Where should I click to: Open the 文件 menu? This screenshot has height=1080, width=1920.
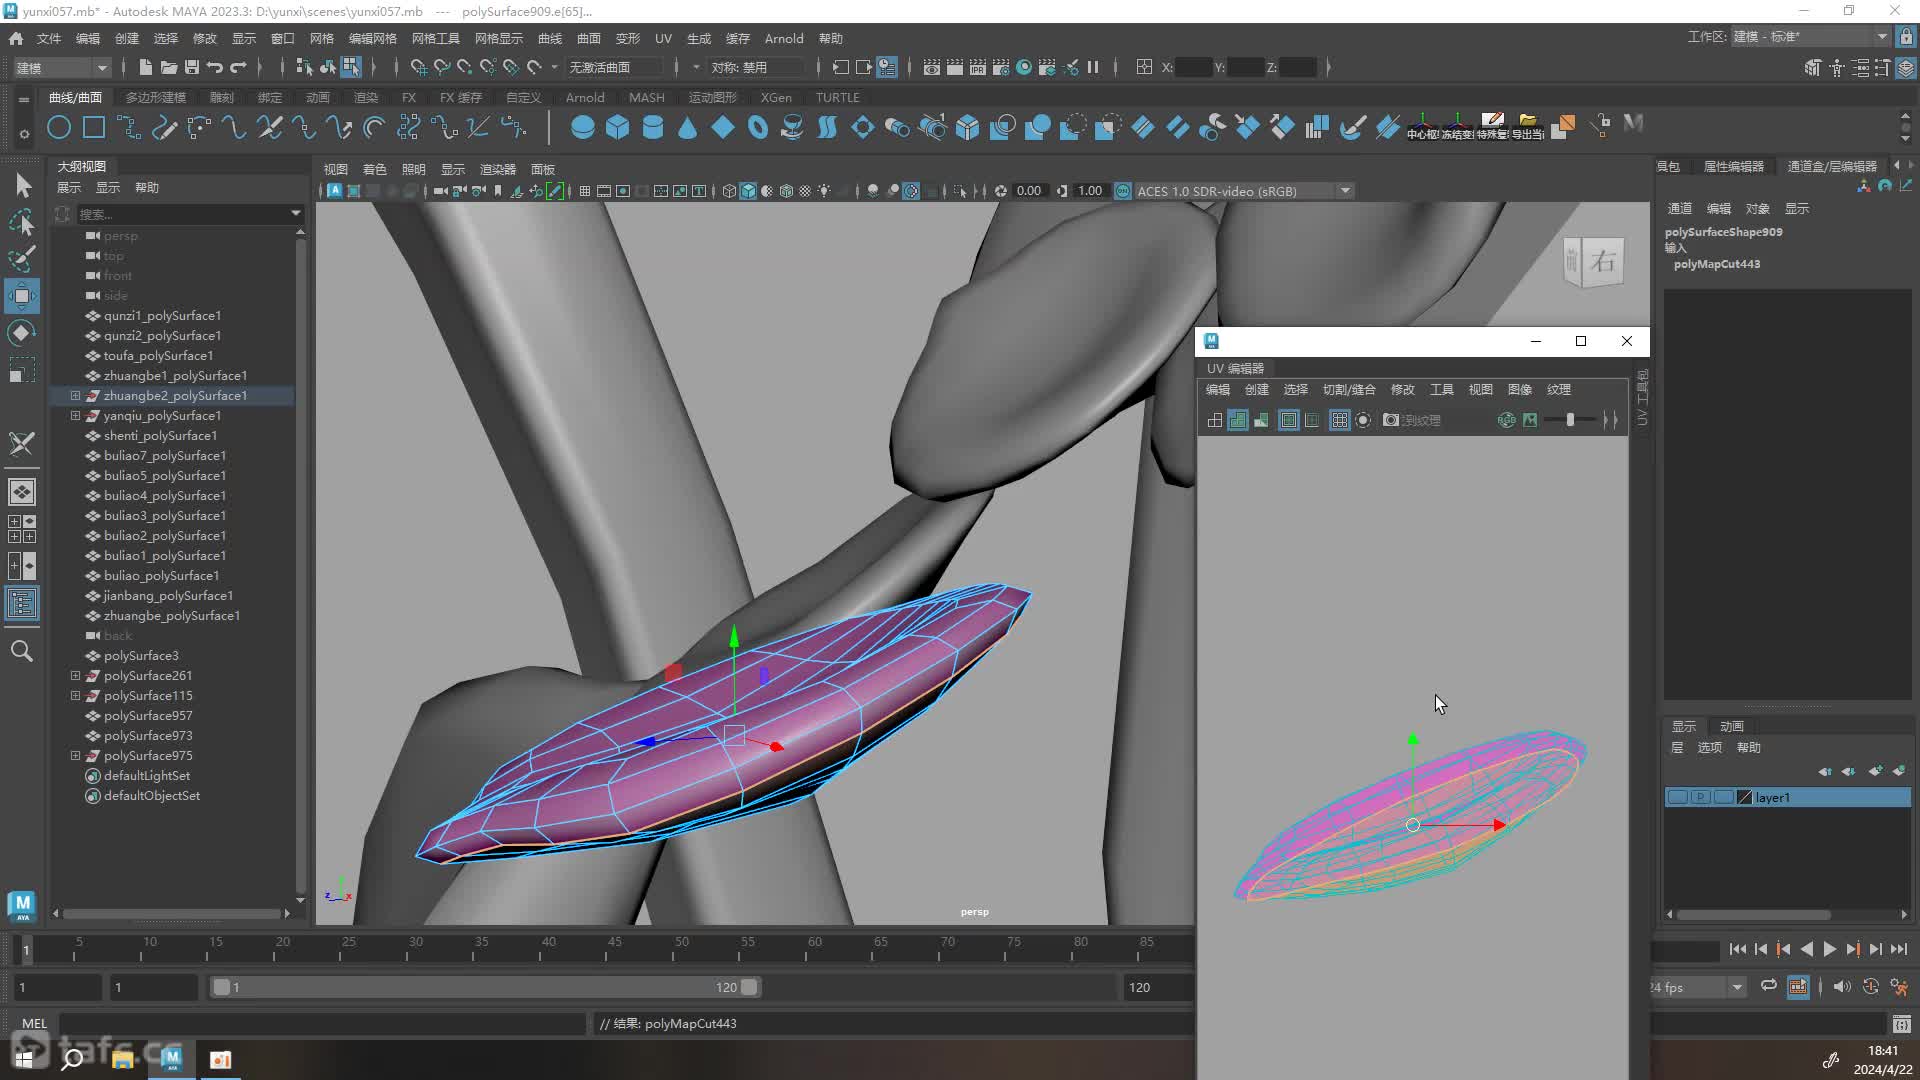tap(49, 38)
